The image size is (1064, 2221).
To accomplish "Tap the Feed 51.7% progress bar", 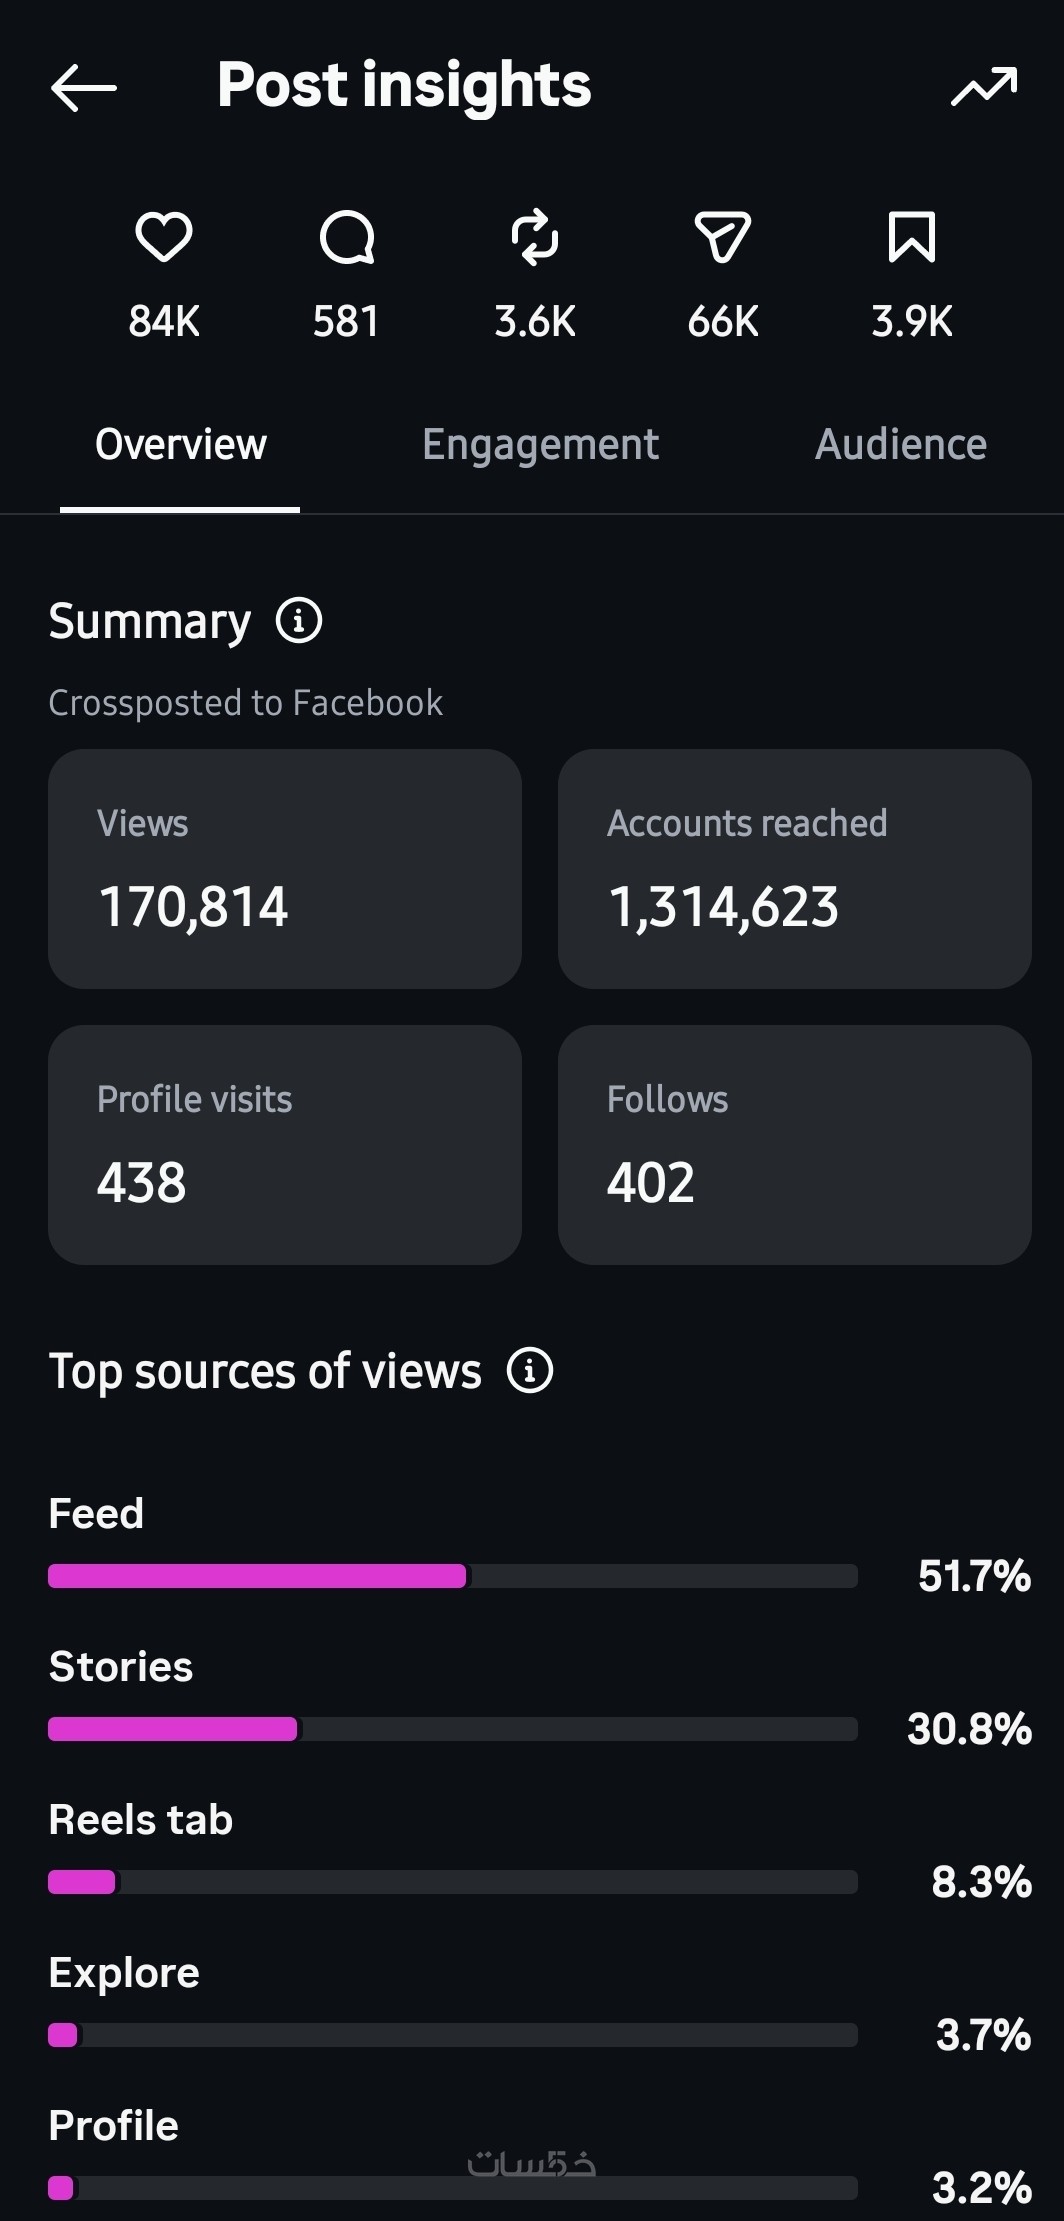I will [x=453, y=1576].
